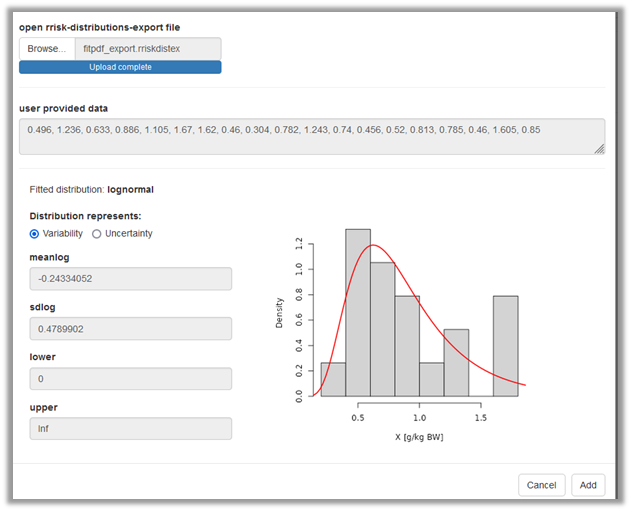The image size is (631, 511).
Task: Select the Variability radio button
Action: [x=35, y=234]
